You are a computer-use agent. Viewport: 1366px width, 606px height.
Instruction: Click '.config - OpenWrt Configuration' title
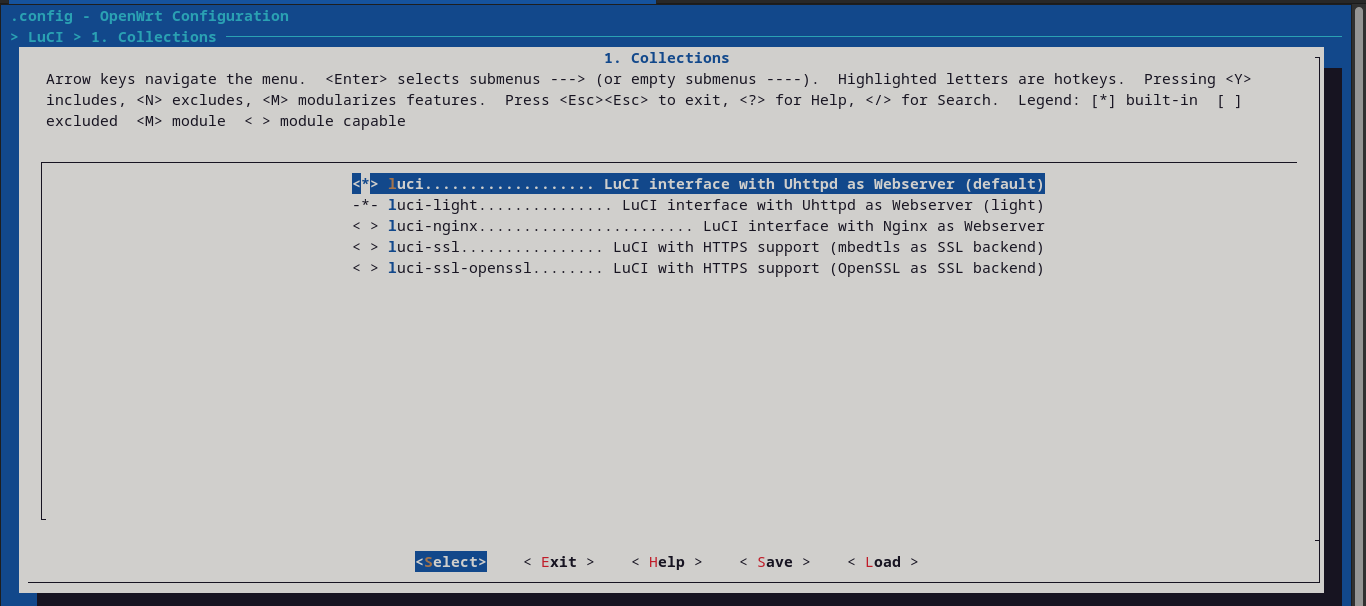pyautogui.click(x=150, y=16)
